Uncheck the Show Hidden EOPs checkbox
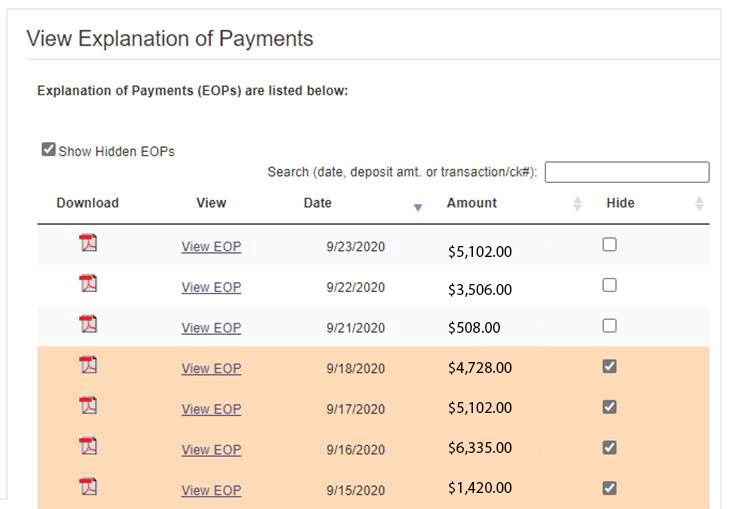This screenshot has width=730, height=509. pyautogui.click(x=48, y=150)
